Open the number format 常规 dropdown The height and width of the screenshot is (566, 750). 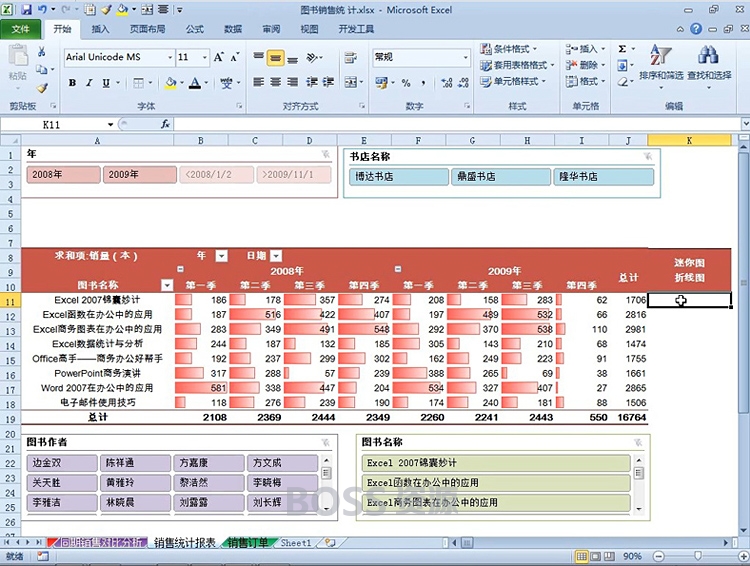tap(465, 57)
